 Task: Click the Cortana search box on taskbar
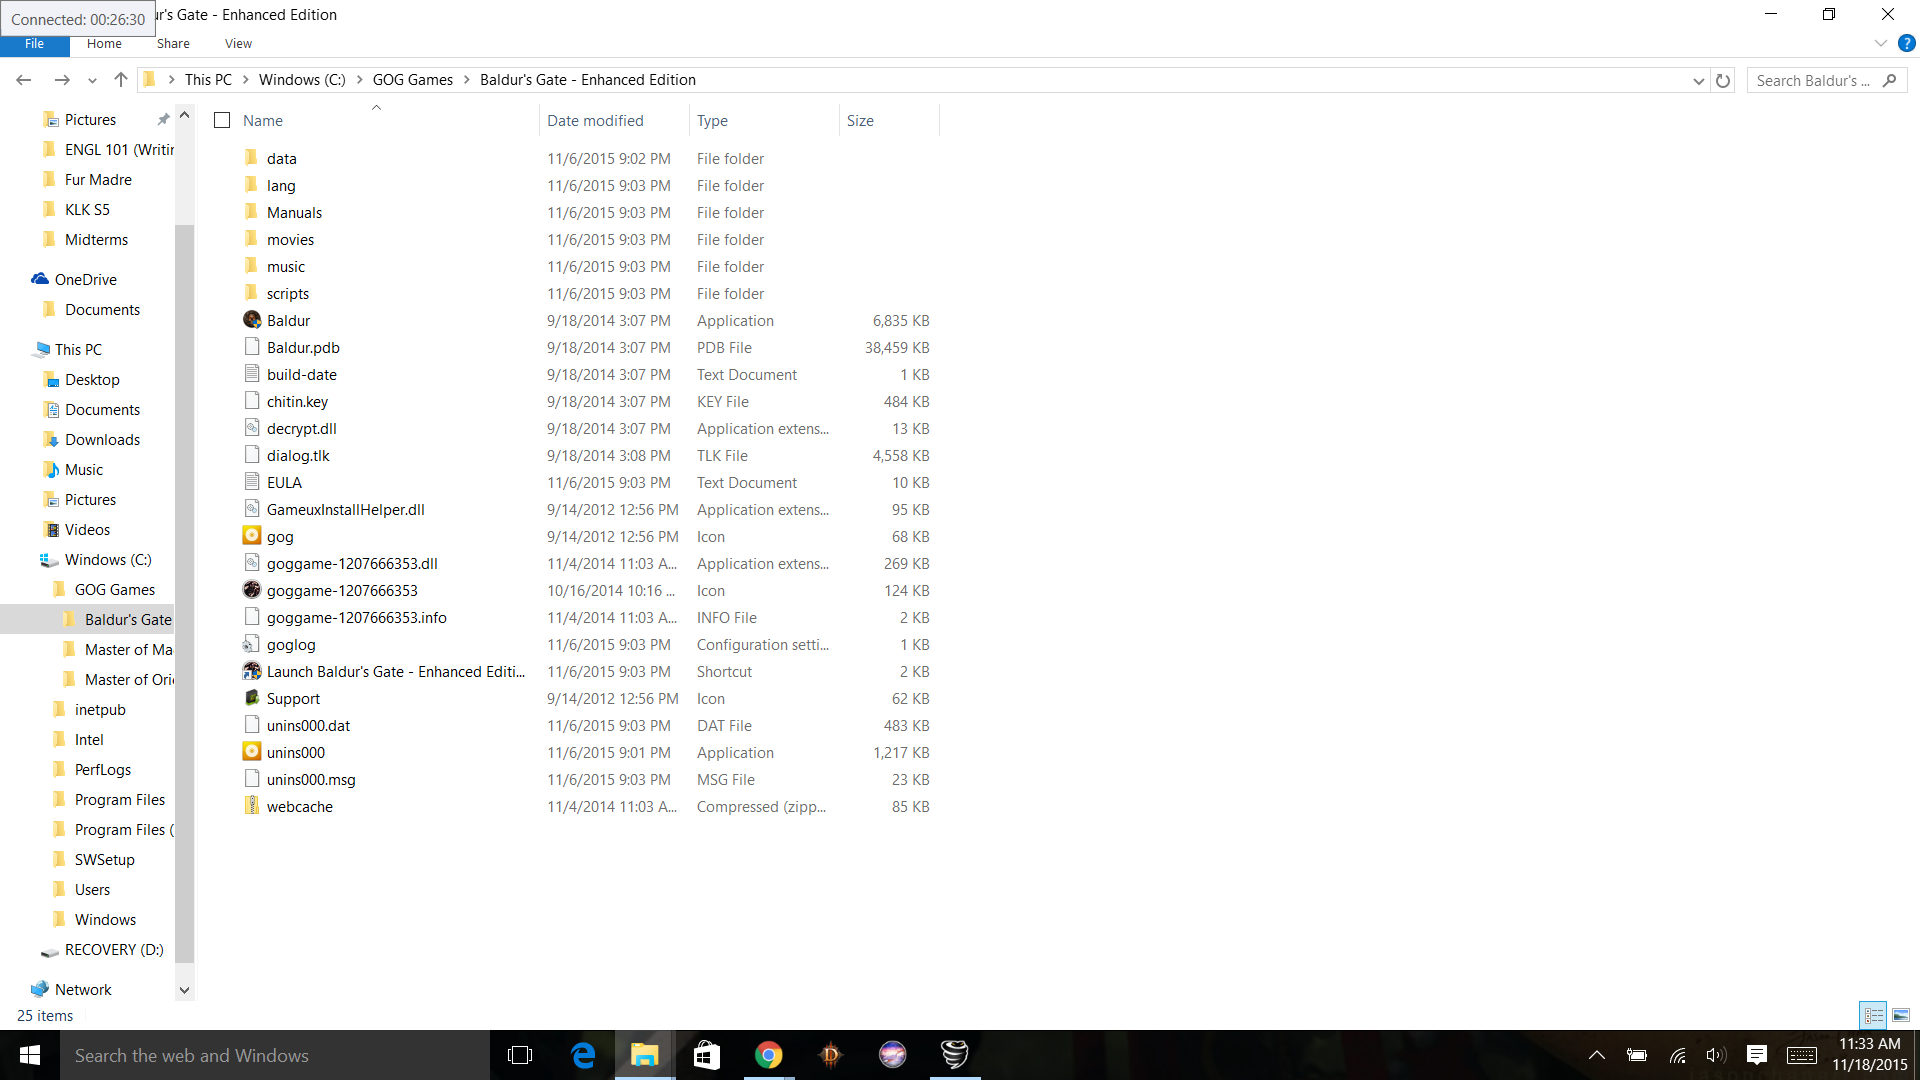click(x=276, y=1055)
